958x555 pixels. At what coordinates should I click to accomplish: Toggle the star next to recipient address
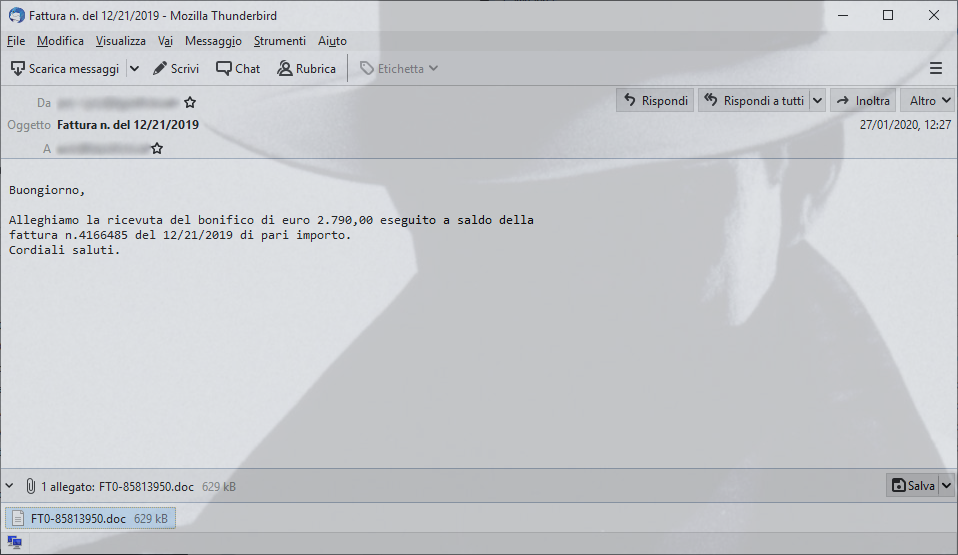click(157, 148)
